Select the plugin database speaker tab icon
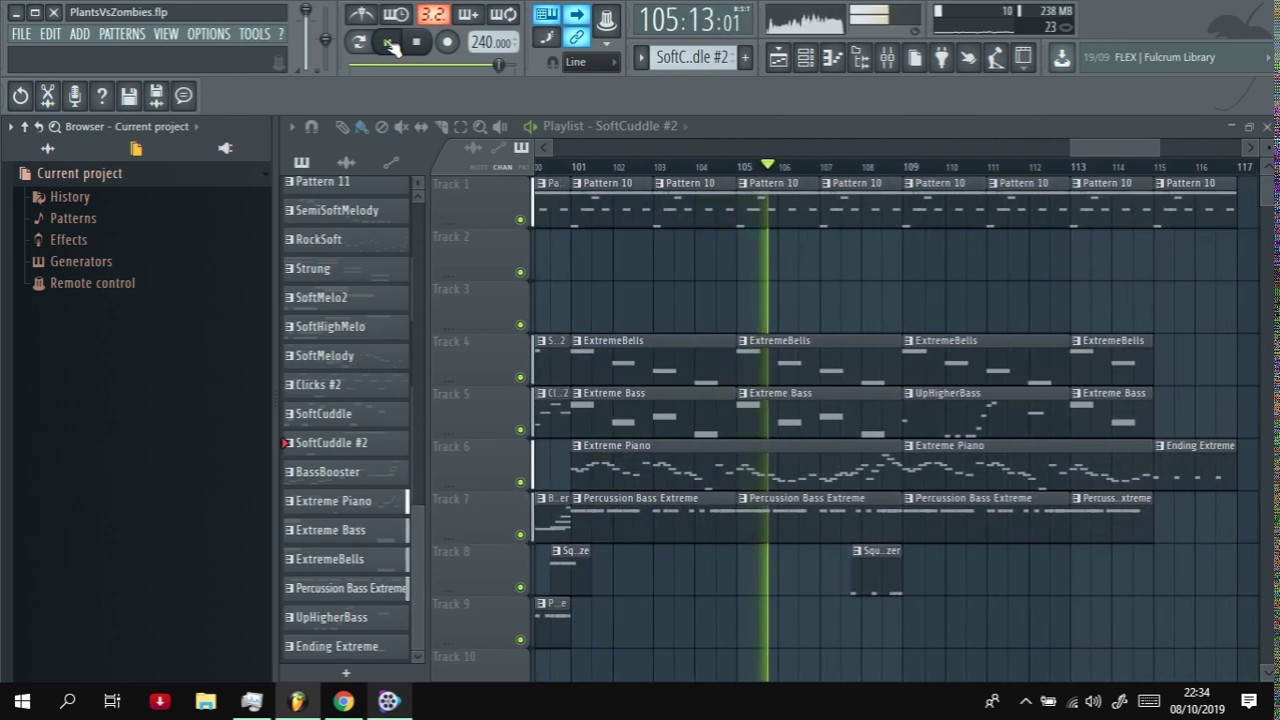The height and width of the screenshot is (720, 1280). [226, 149]
